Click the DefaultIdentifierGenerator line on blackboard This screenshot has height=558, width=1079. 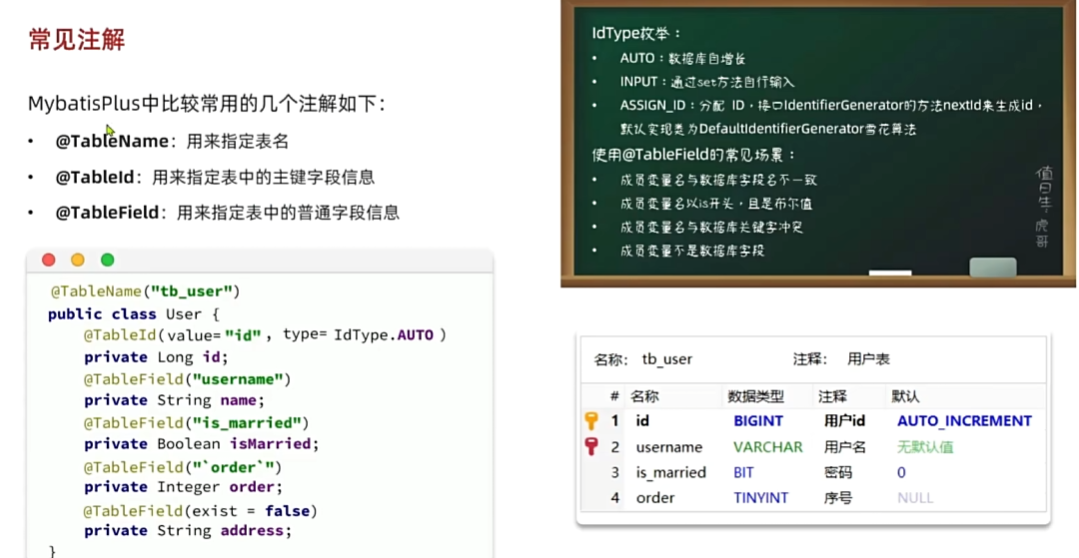tap(768, 129)
